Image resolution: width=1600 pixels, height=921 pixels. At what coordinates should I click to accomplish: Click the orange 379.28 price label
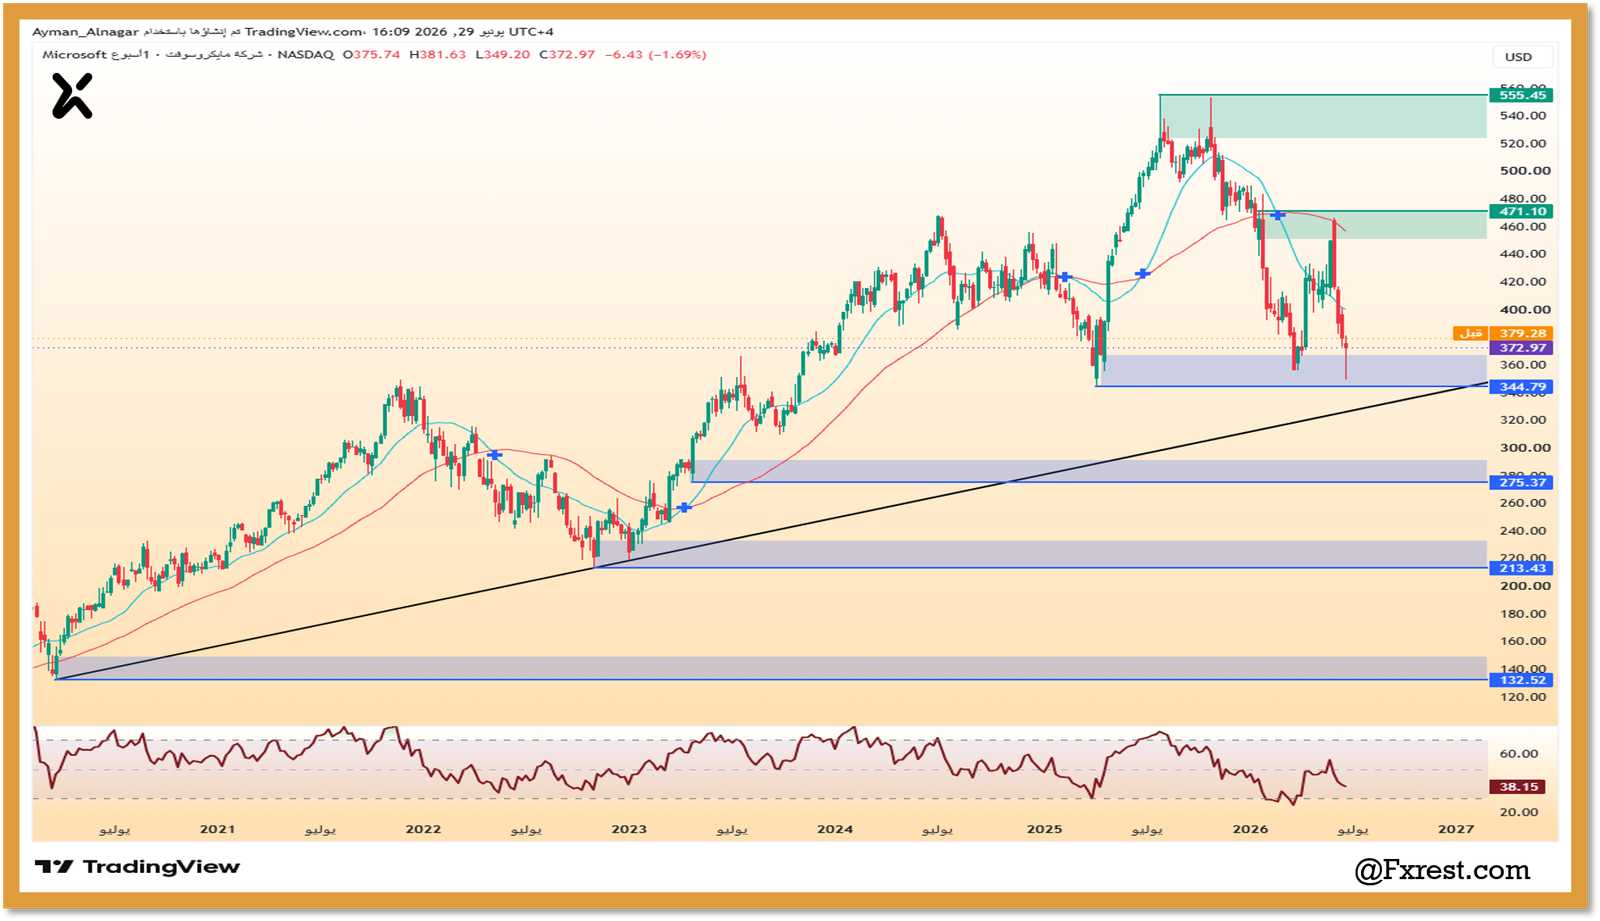1522,333
